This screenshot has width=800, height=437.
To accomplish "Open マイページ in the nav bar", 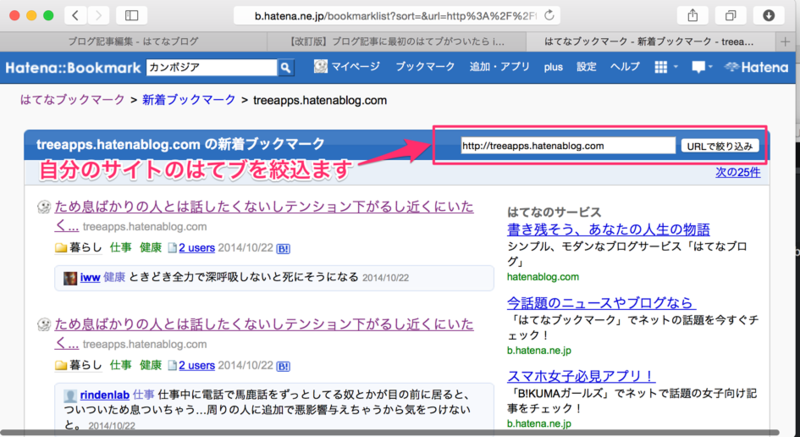I will (x=356, y=67).
